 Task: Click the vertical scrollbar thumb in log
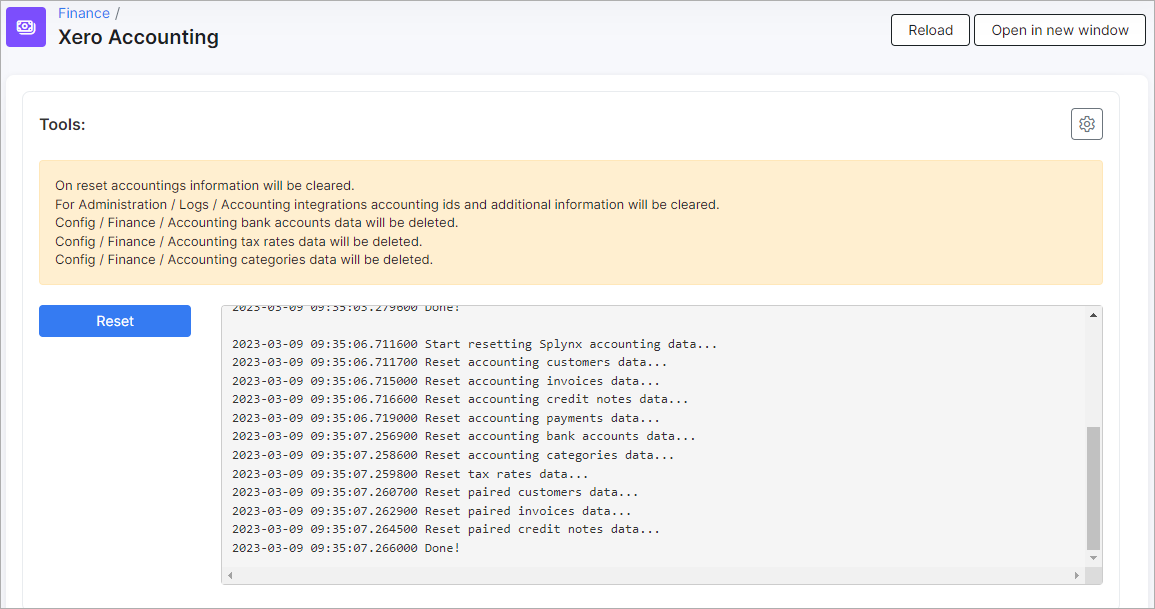[x=1093, y=487]
